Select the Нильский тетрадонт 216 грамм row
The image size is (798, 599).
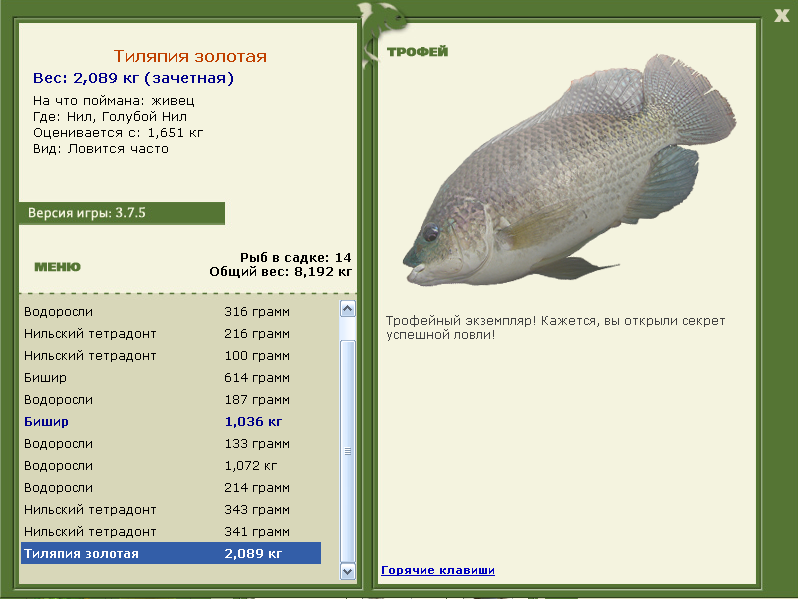(171, 334)
